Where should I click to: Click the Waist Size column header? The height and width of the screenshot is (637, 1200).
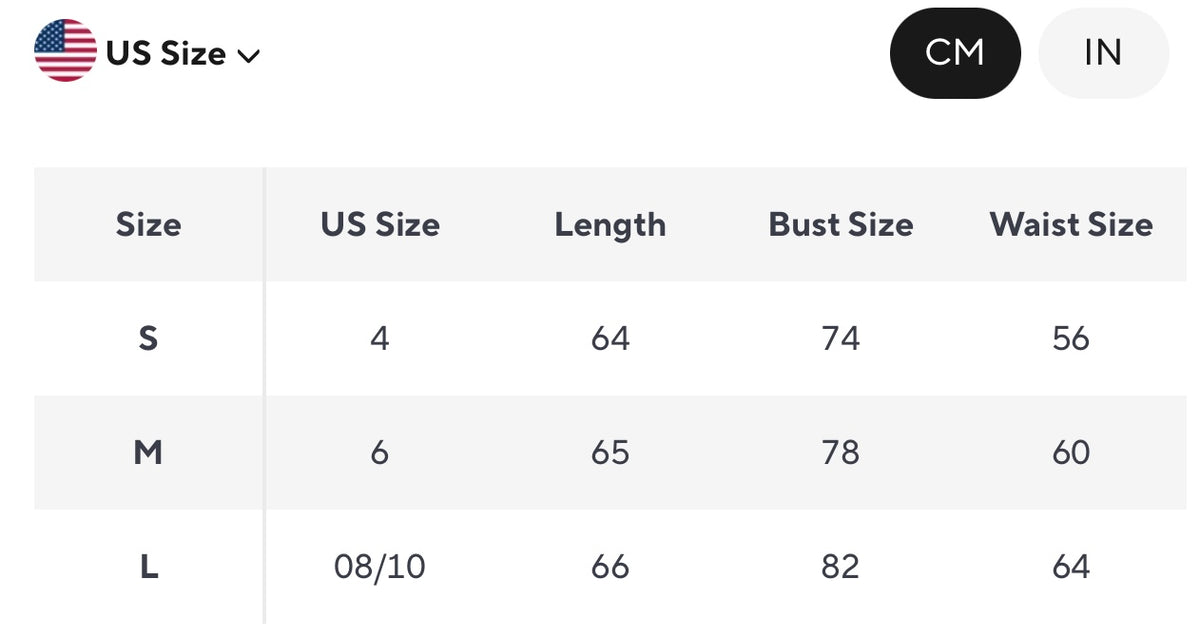coord(1070,225)
